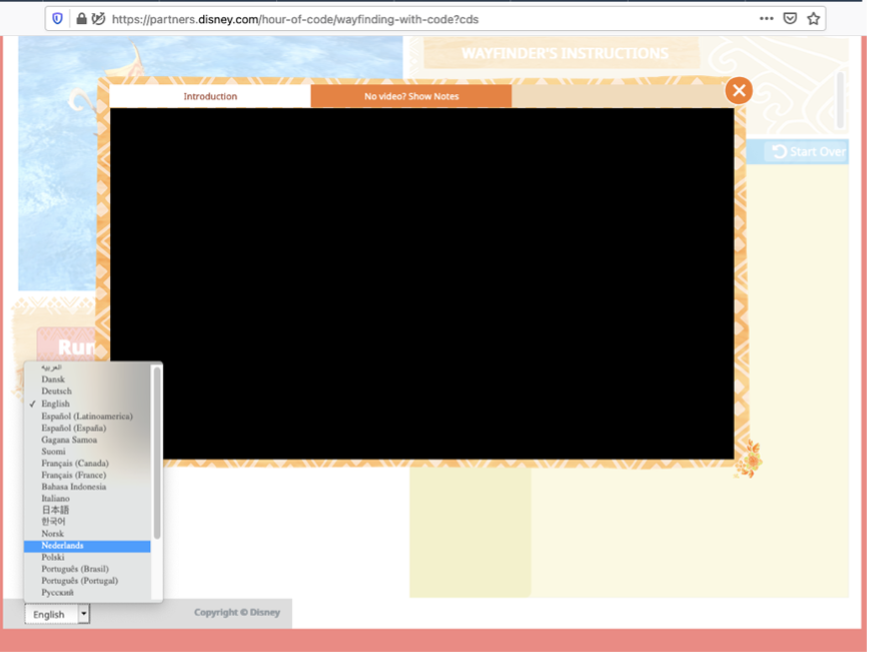Choose Norsk from the language list
Image resolution: width=870 pixels, height=656 pixels.
87,534
